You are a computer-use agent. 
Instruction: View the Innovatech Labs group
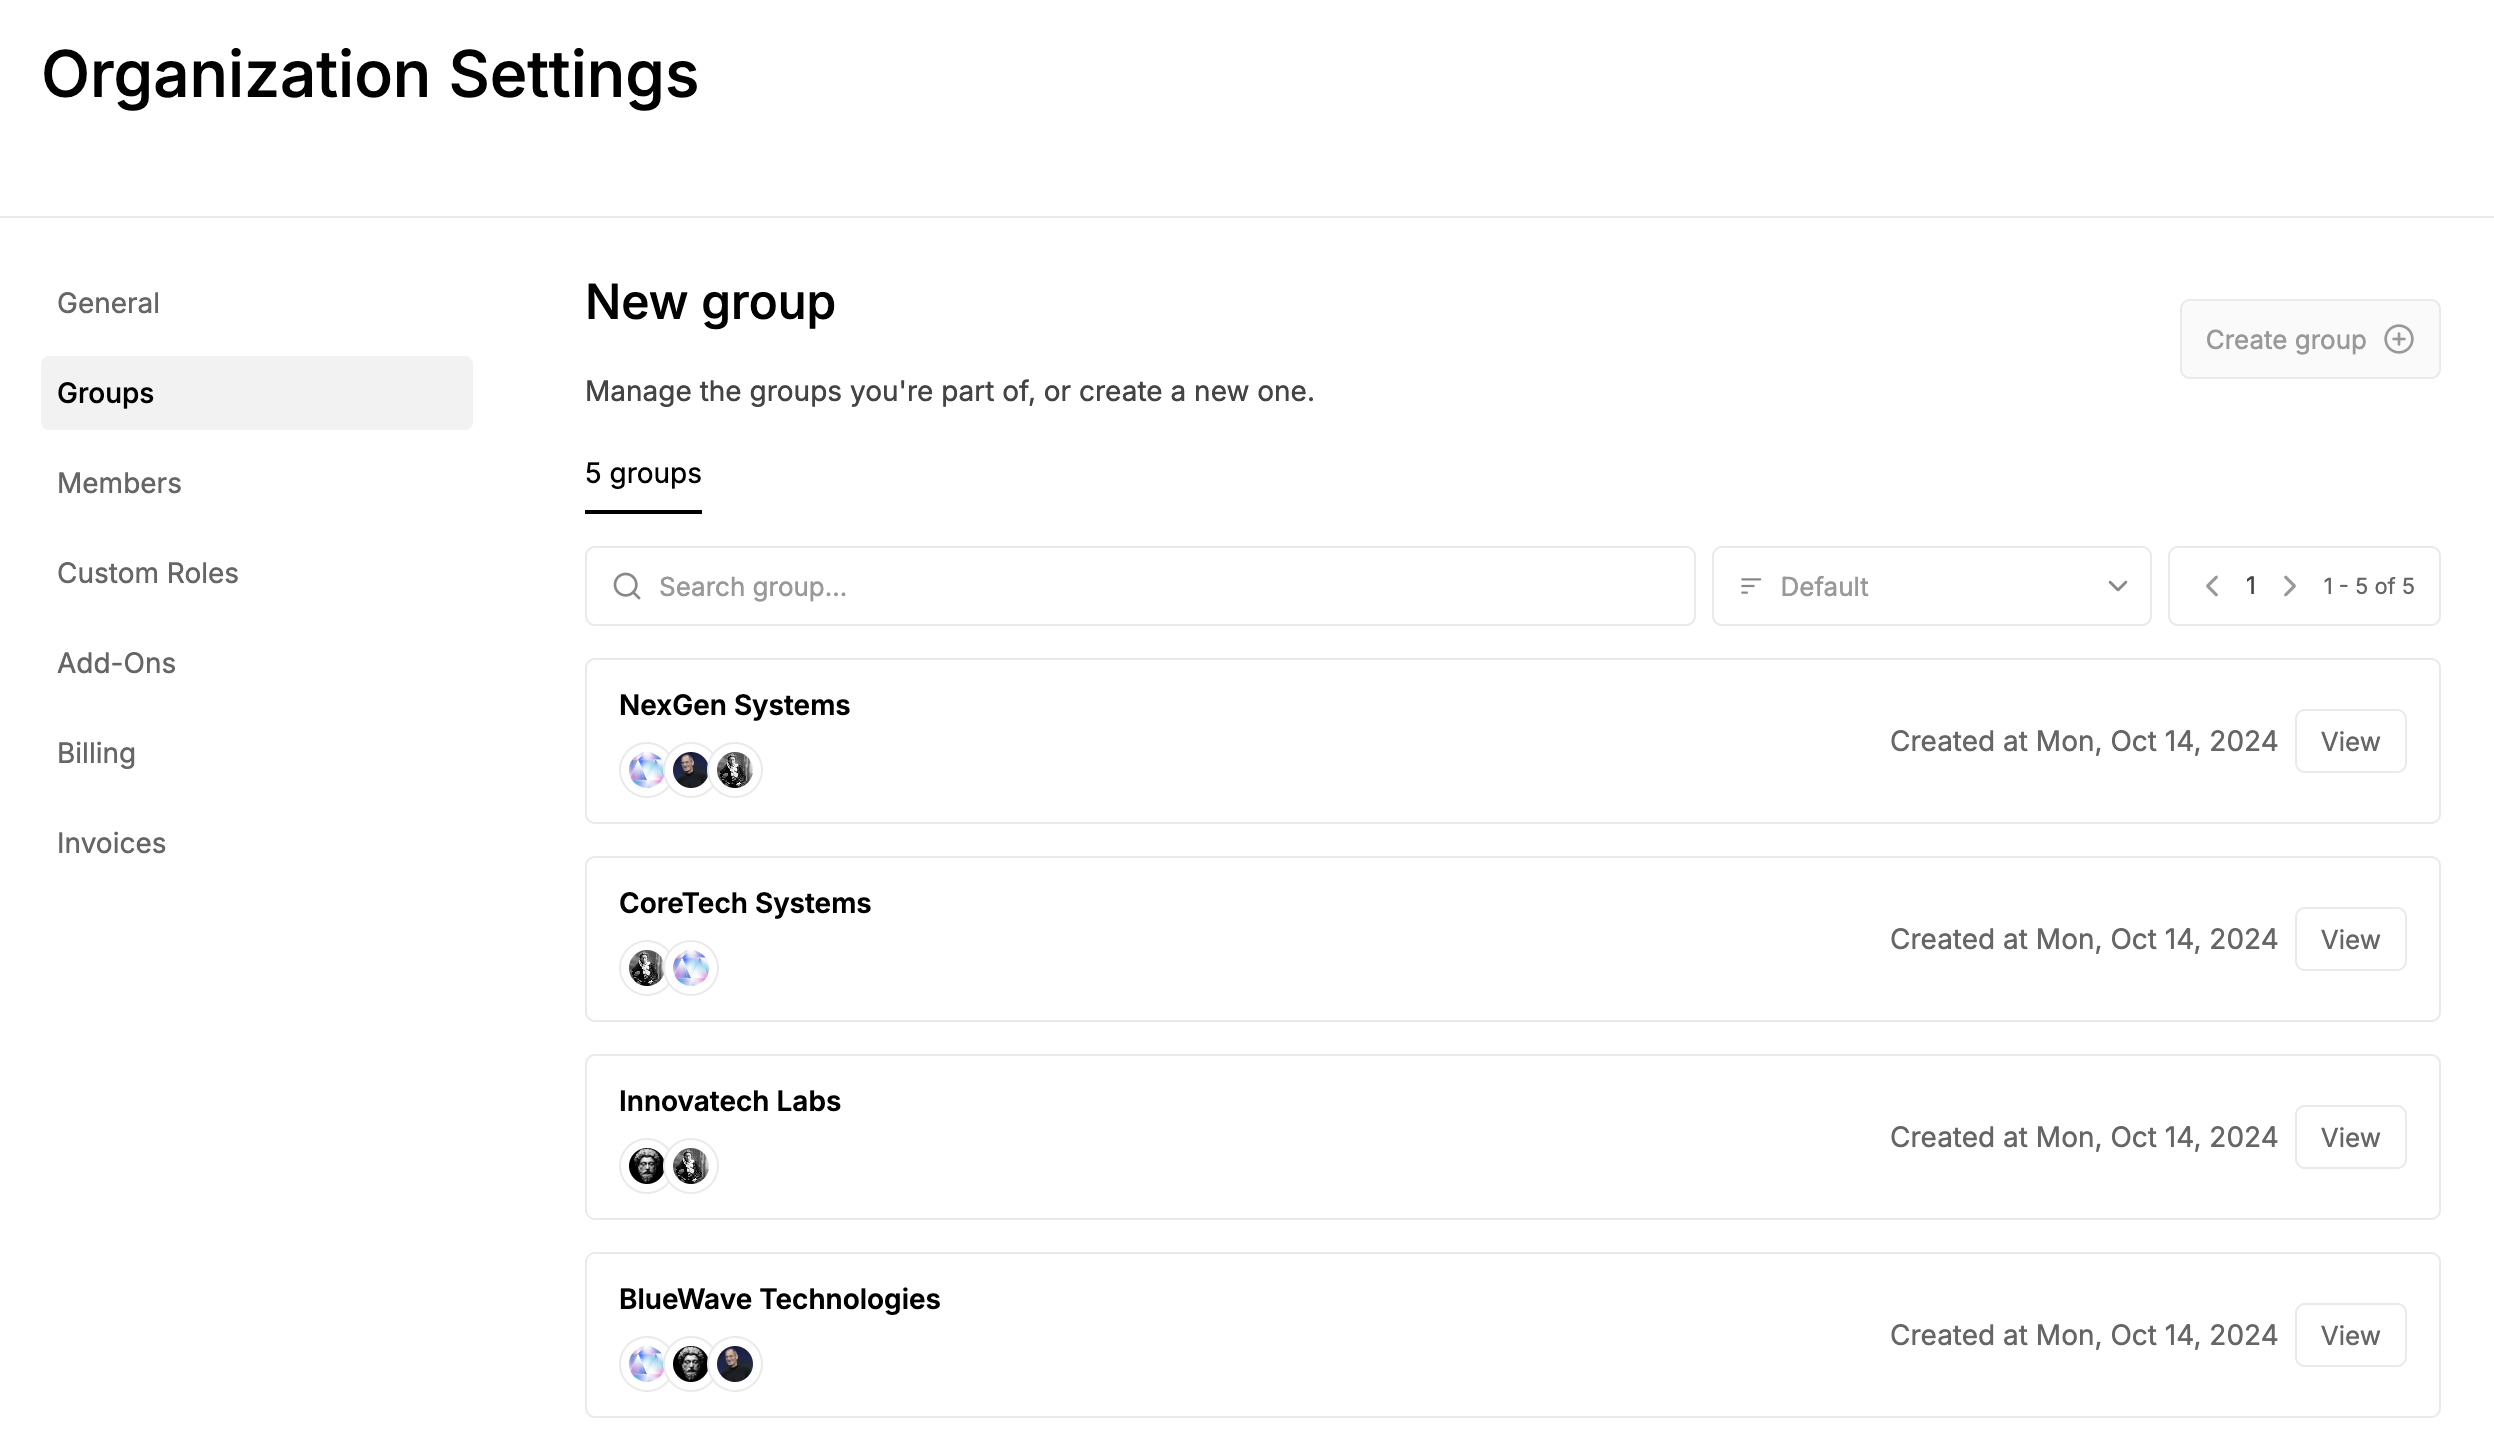click(2350, 1137)
